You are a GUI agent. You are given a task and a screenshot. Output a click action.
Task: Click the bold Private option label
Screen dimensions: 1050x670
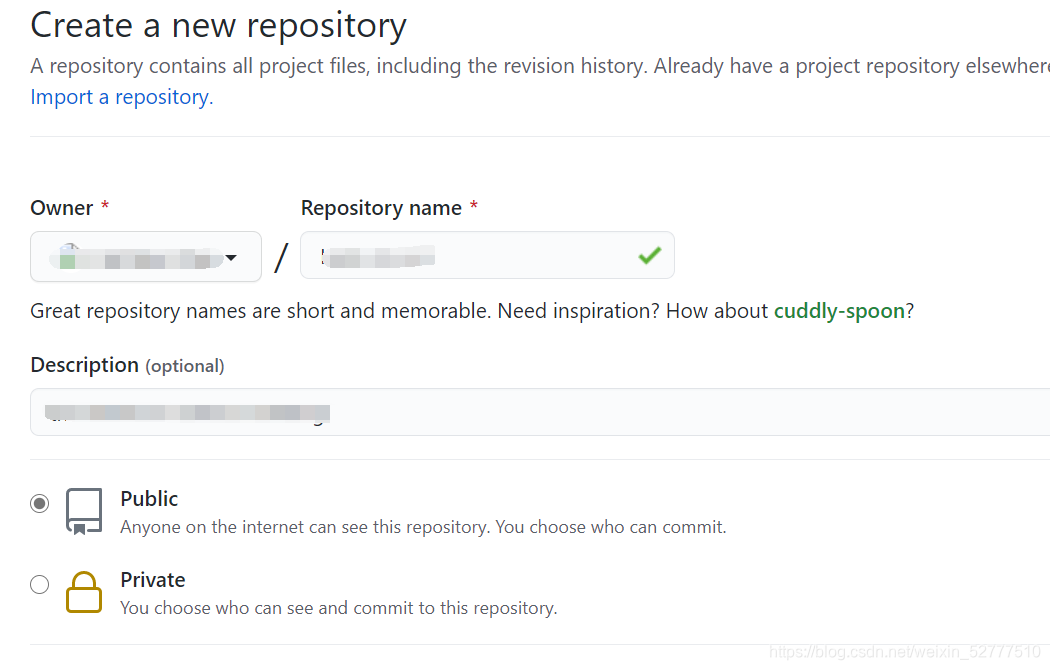(152, 580)
